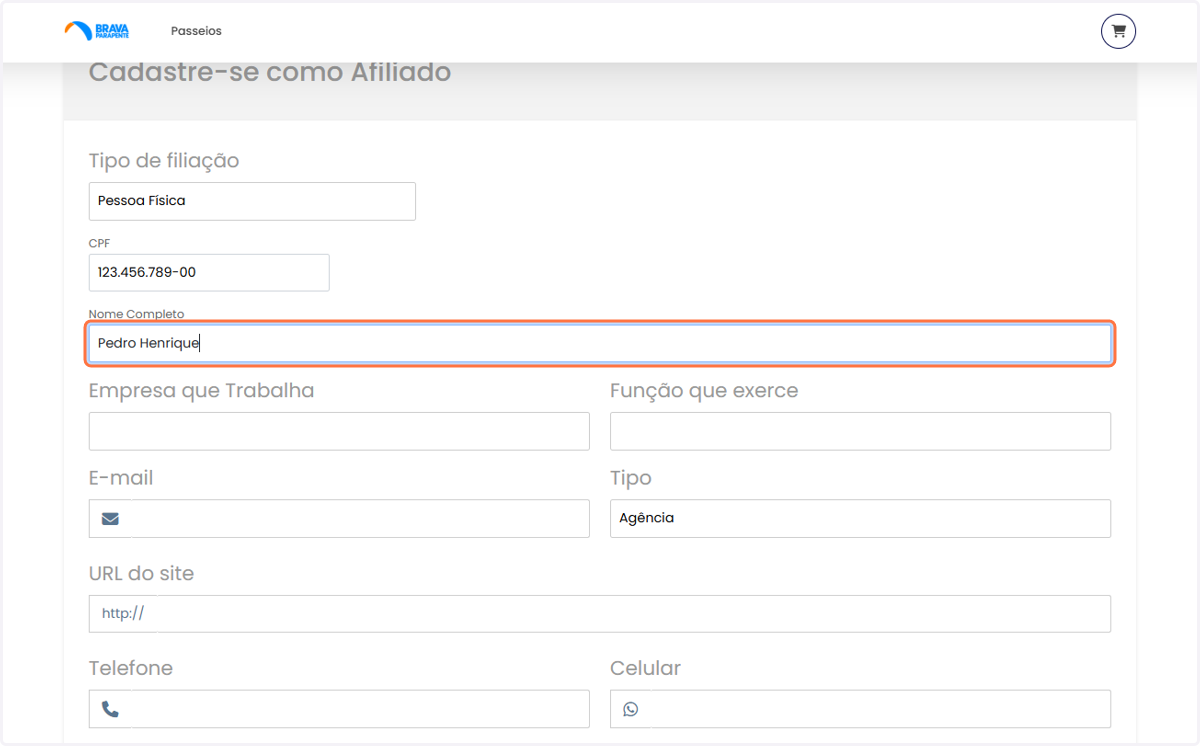Image resolution: width=1200 pixels, height=746 pixels.
Task: Click the Nome Completo label
Action: click(137, 314)
